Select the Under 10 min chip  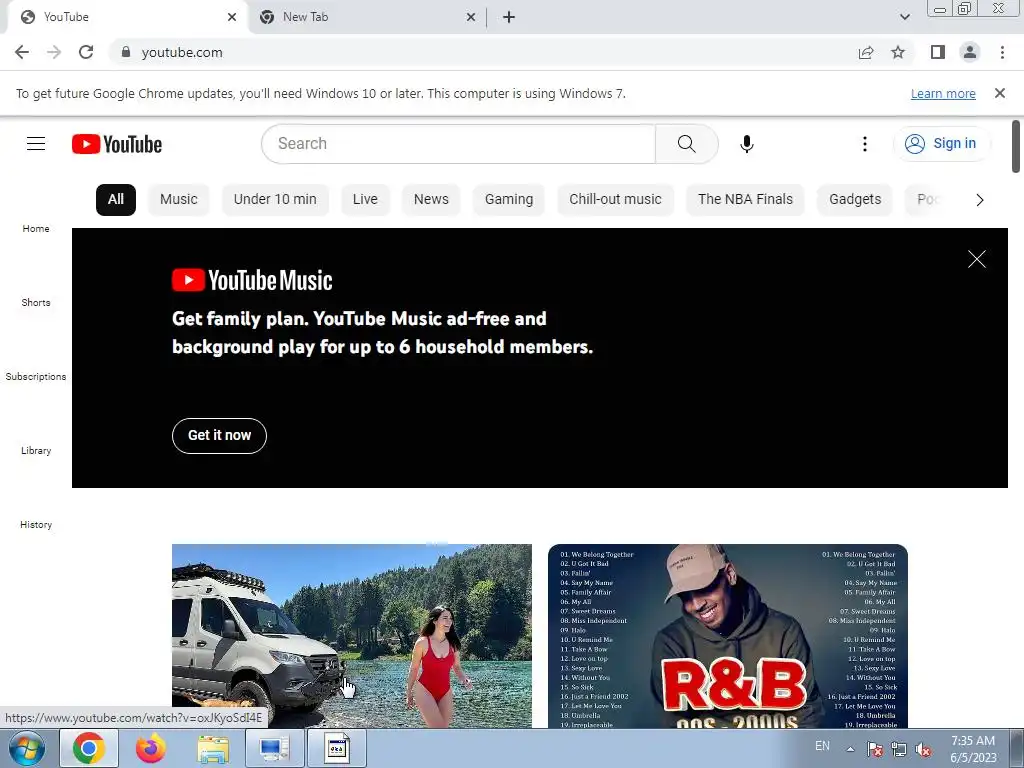click(x=275, y=200)
